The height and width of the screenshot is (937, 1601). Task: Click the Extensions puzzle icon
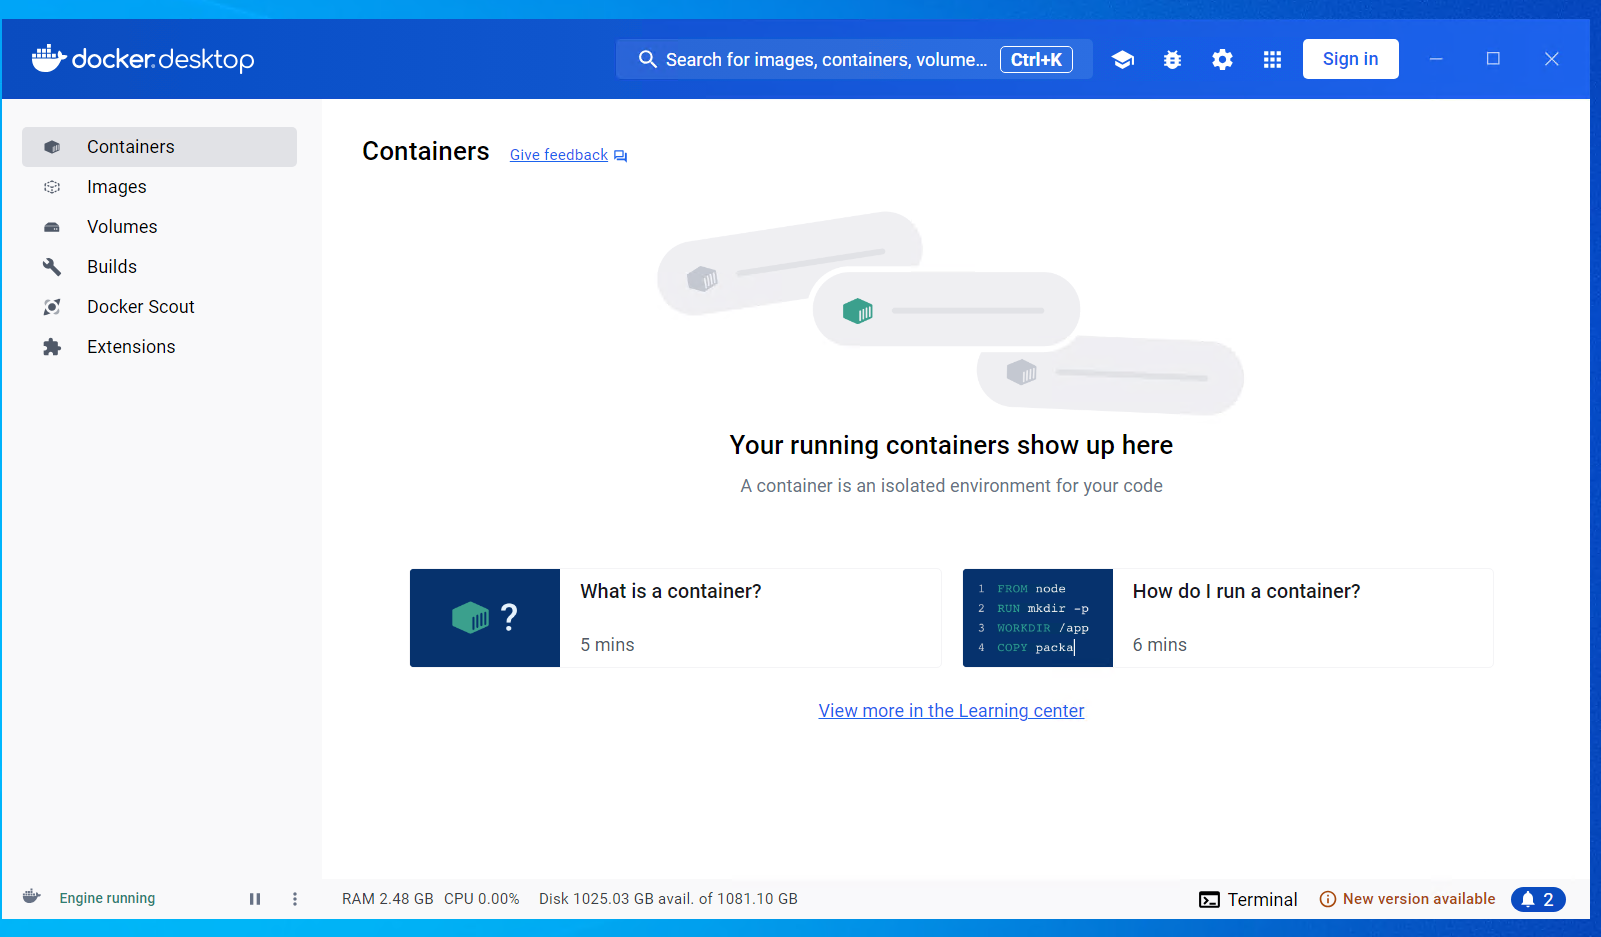click(52, 347)
